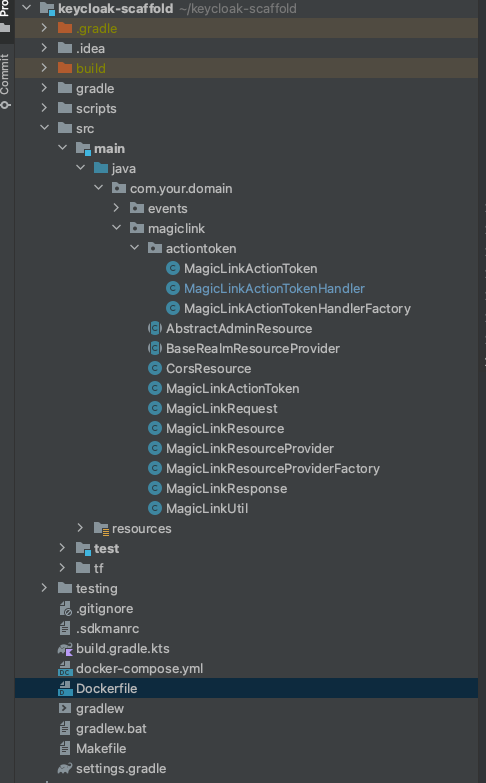Viewport: 486px width, 783px height.
Task: Collapse the actiontoken package
Action: click(134, 248)
